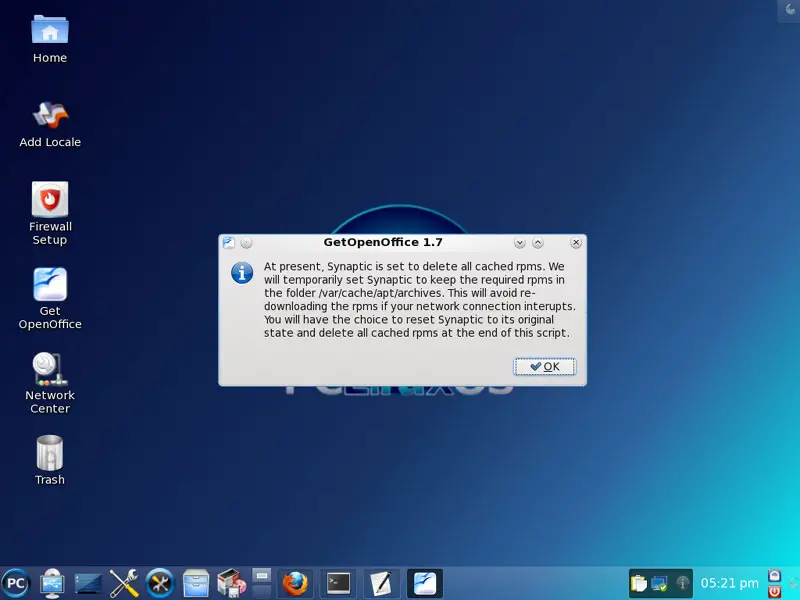Open the Home folder desktop icon
The width and height of the screenshot is (800, 600).
point(50,39)
